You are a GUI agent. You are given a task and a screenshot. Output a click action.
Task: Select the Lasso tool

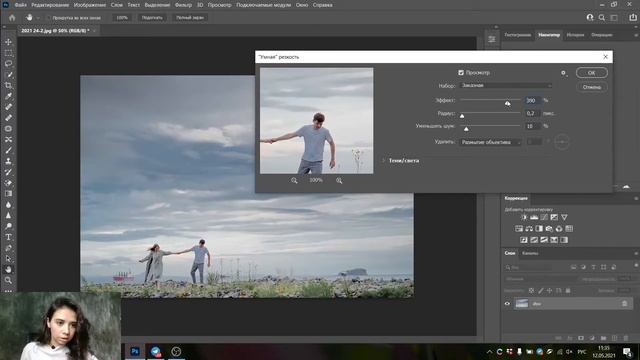click(x=8, y=64)
